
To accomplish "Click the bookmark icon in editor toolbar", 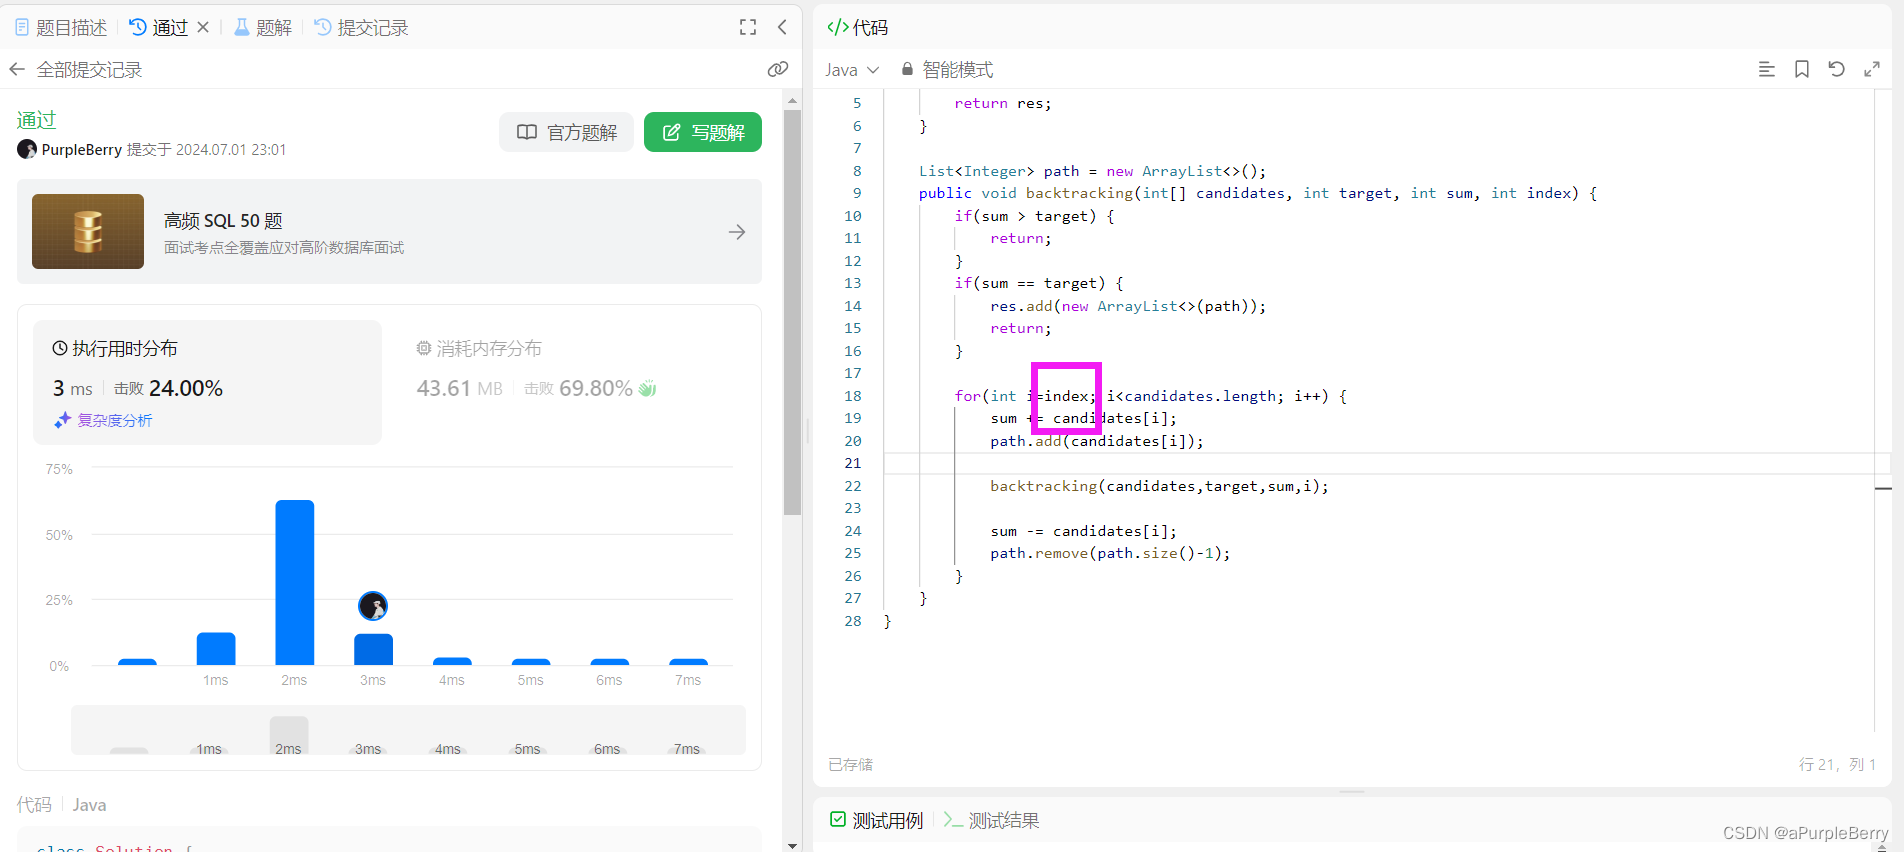I will click(1802, 69).
